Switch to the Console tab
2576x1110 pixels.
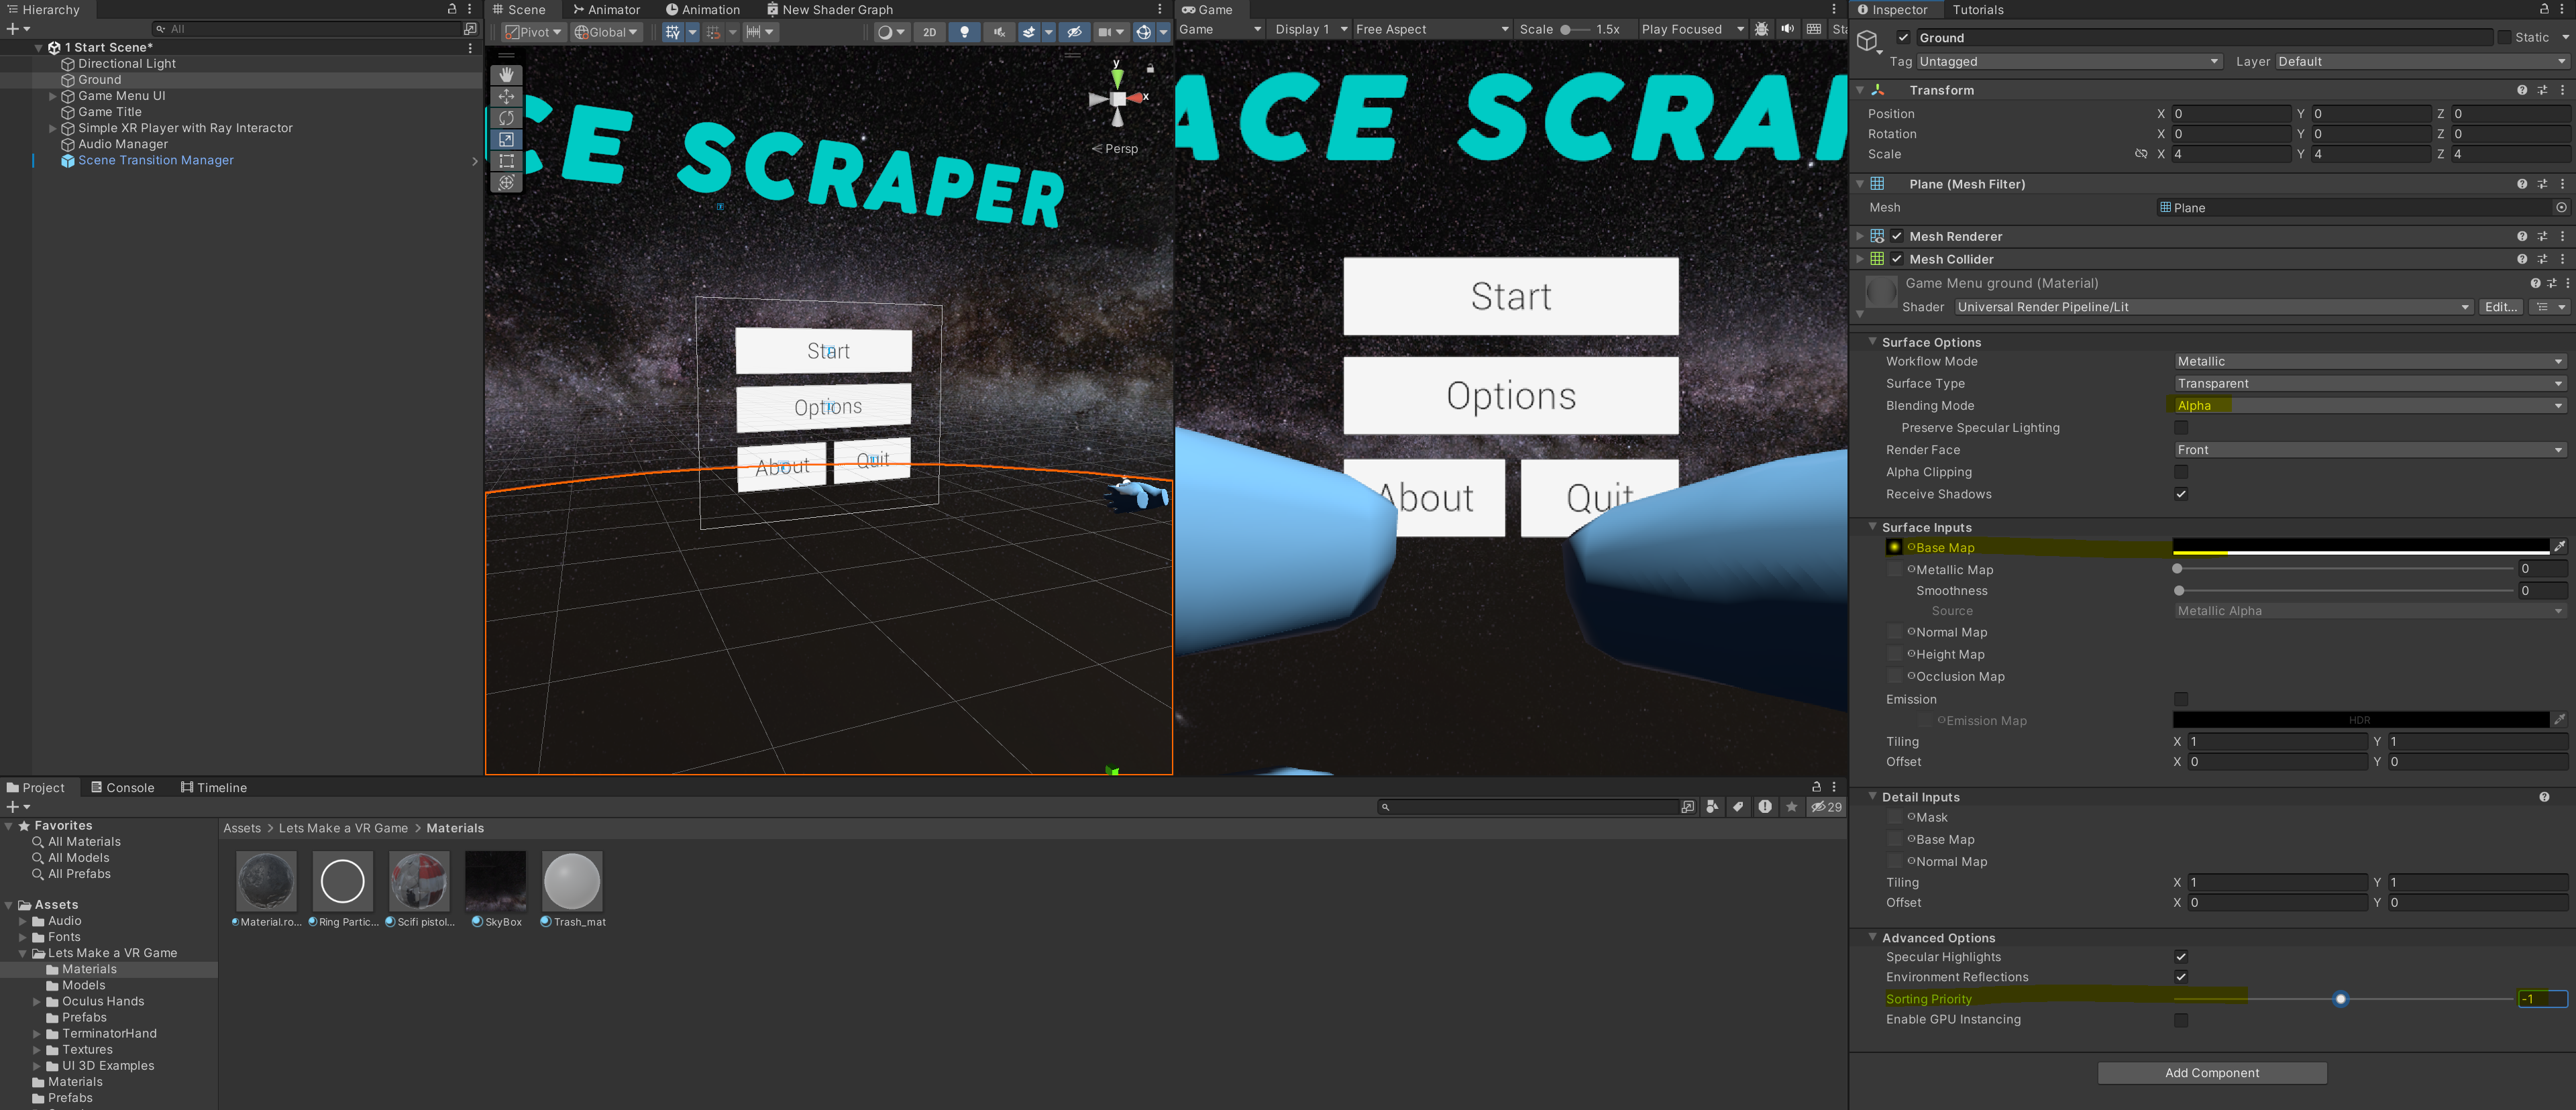pyautogui.click(x=122, y=788)
